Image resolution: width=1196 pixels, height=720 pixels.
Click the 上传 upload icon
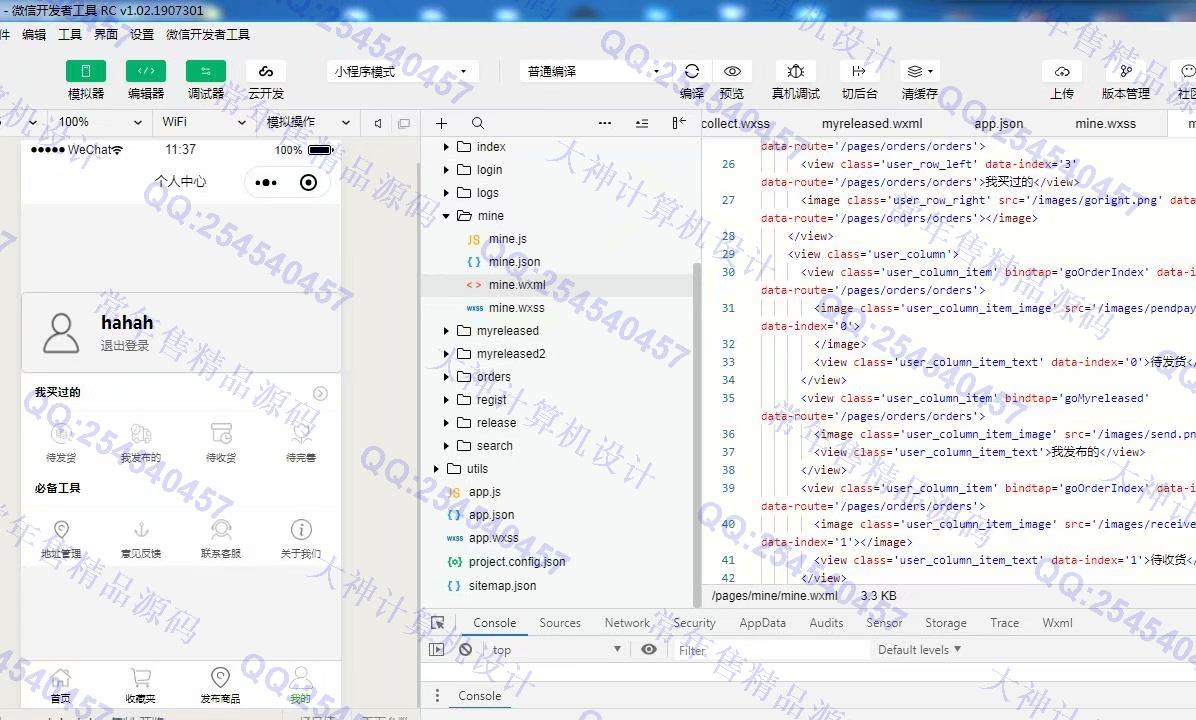click(x=1062, y=71)
